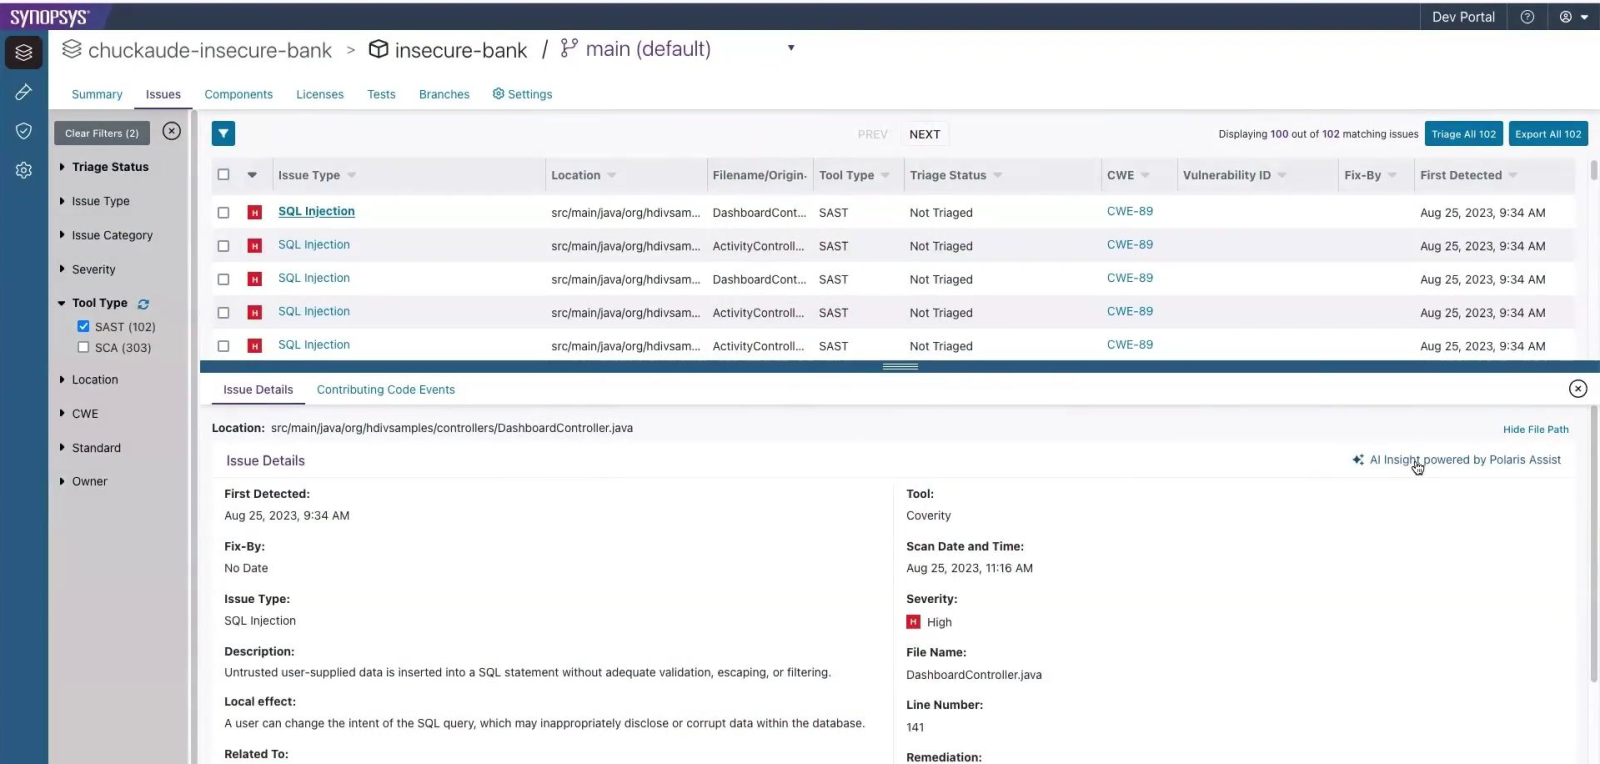Sort by Tool Type column arrow
1600x764 pixels.
pos(885,175)
